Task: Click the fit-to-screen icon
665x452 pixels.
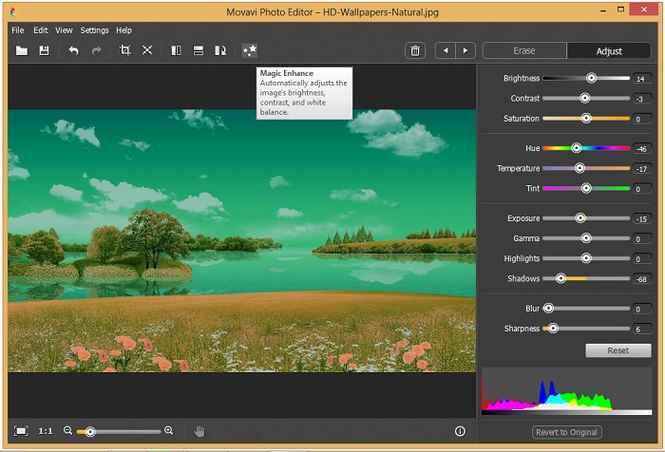Action: click(21, 431)
